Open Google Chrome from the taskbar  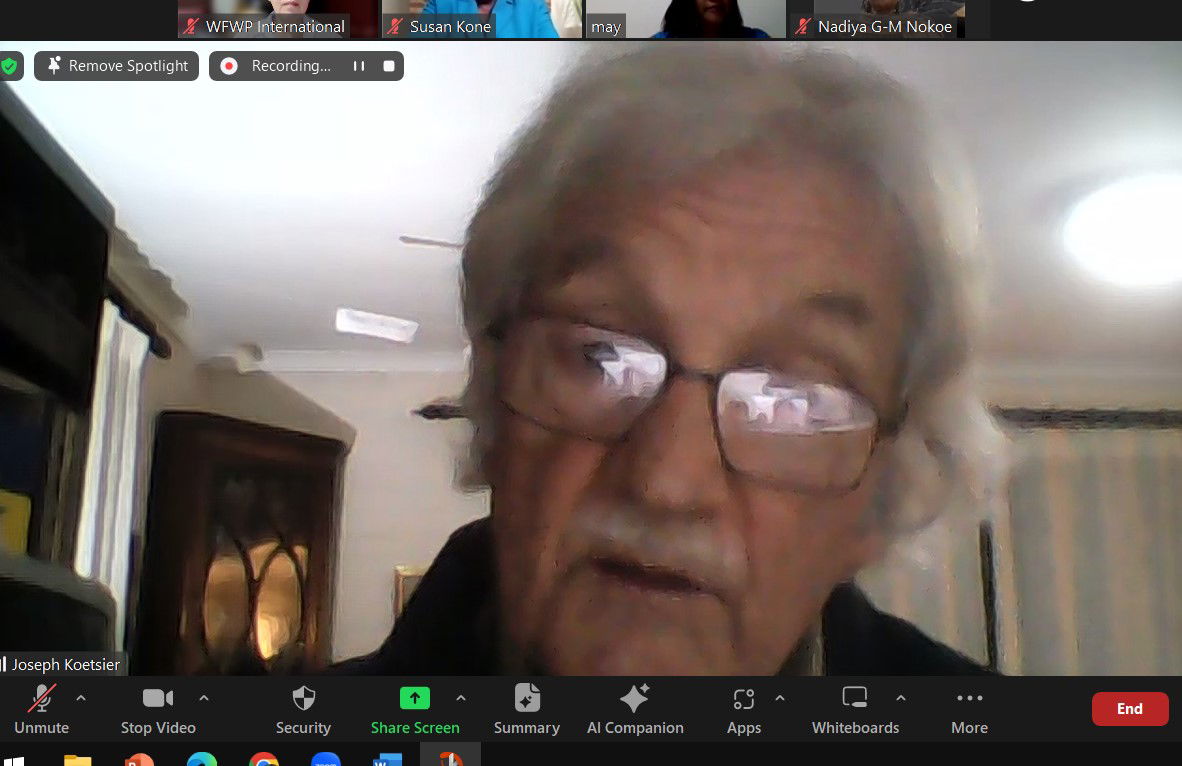(x=264, y=760)
